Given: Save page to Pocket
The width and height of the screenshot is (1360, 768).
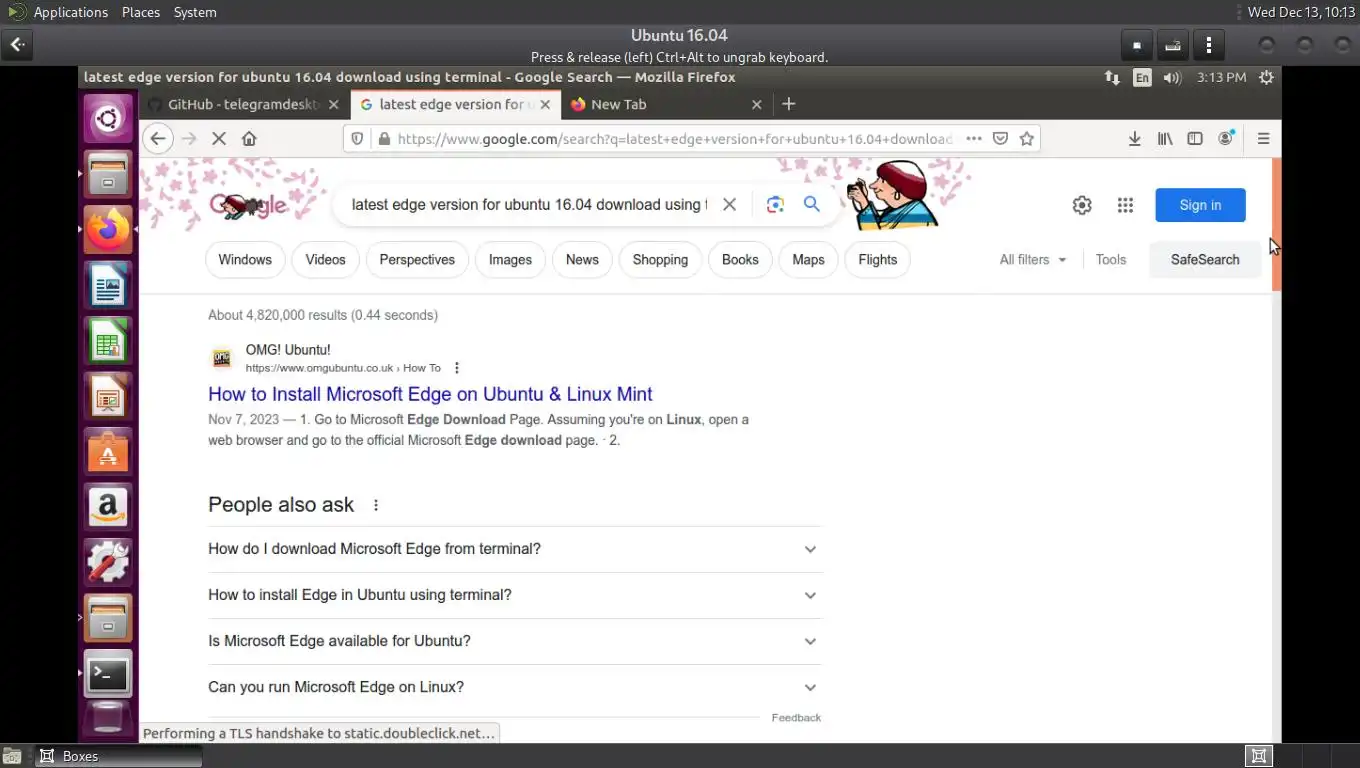Looking at the screenshot, I should click(x=1000, y=139).
